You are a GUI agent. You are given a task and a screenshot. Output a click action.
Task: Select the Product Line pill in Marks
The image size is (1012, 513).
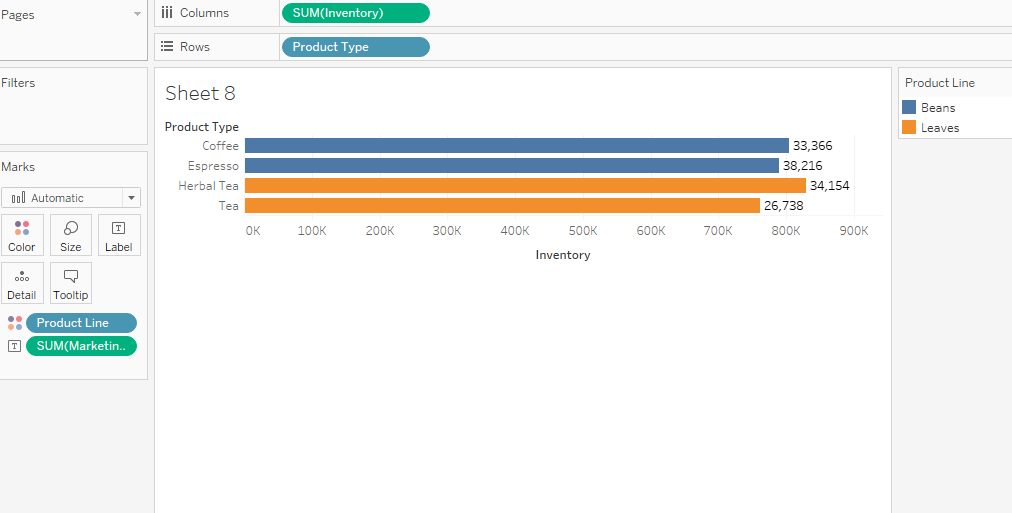click(81, 323)
